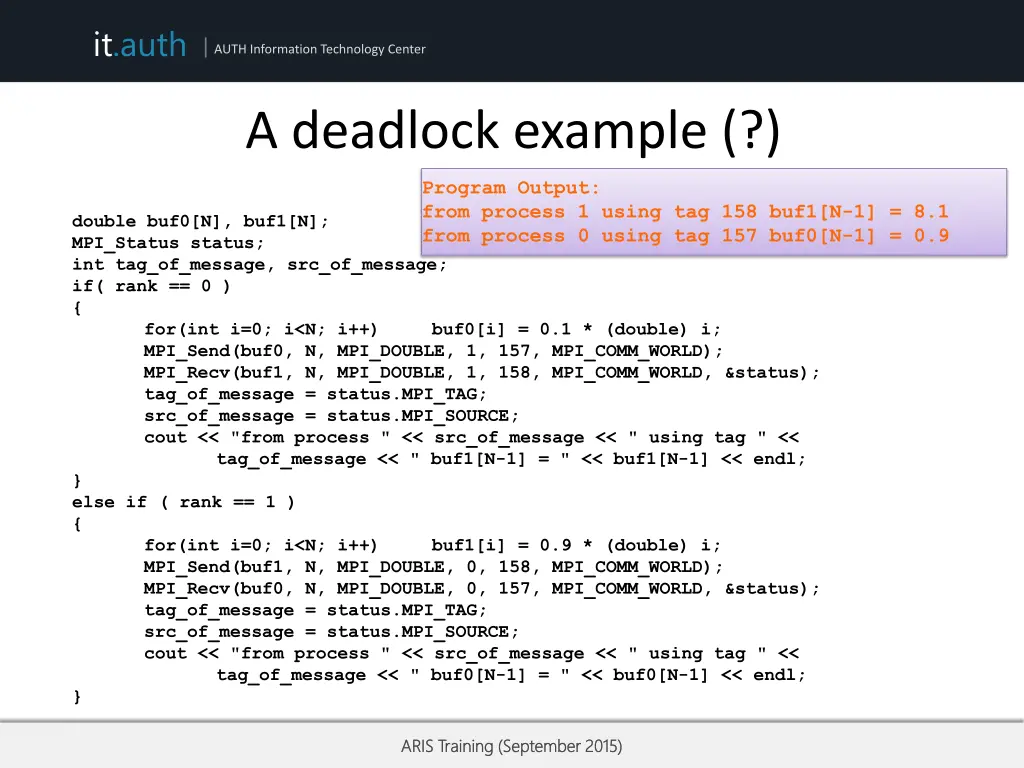Click the MPI_Recv(buf0, ...) call with tag 157
This screenshot has height=768, width=1024.
481,588
